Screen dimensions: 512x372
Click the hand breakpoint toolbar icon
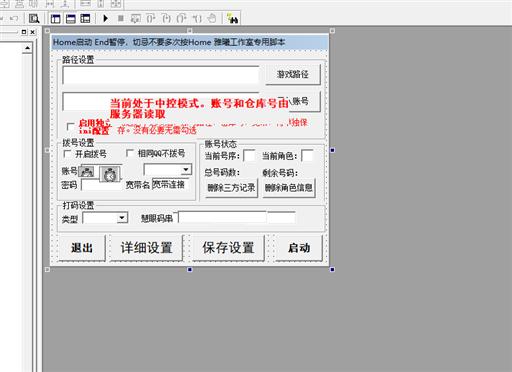click(211, 18)
